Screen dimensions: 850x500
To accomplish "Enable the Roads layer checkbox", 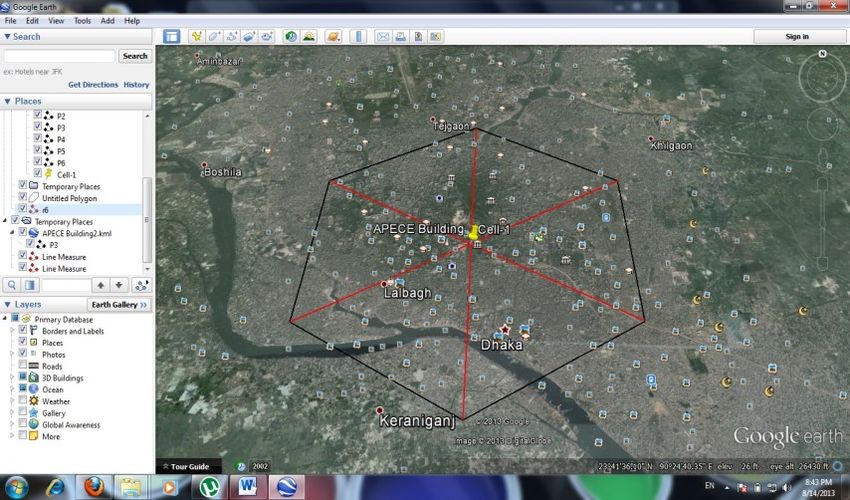I will [22, 365].
